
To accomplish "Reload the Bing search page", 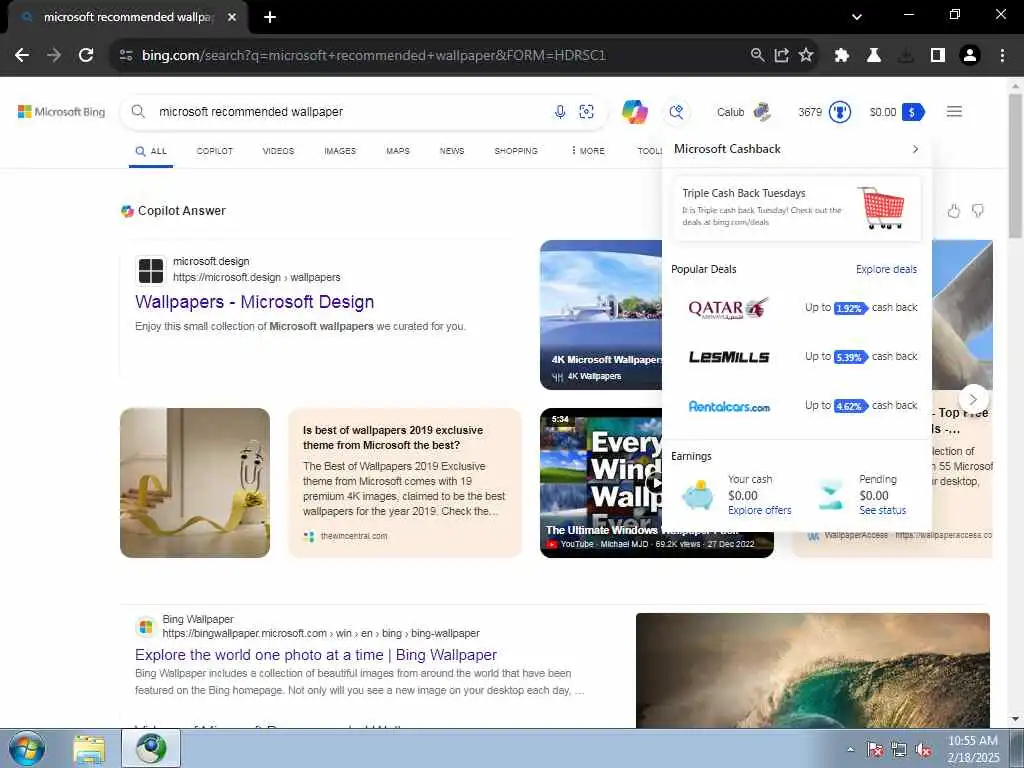I will coord(86,56).
